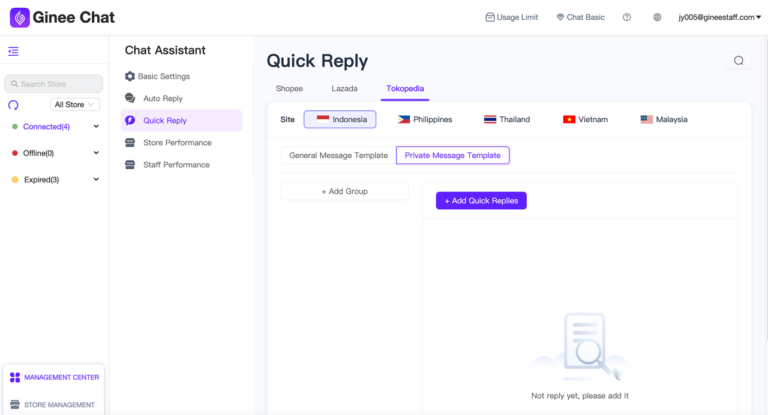768x415 pixels.
Task: Switch to the Shopee tab
Action: 289,89
